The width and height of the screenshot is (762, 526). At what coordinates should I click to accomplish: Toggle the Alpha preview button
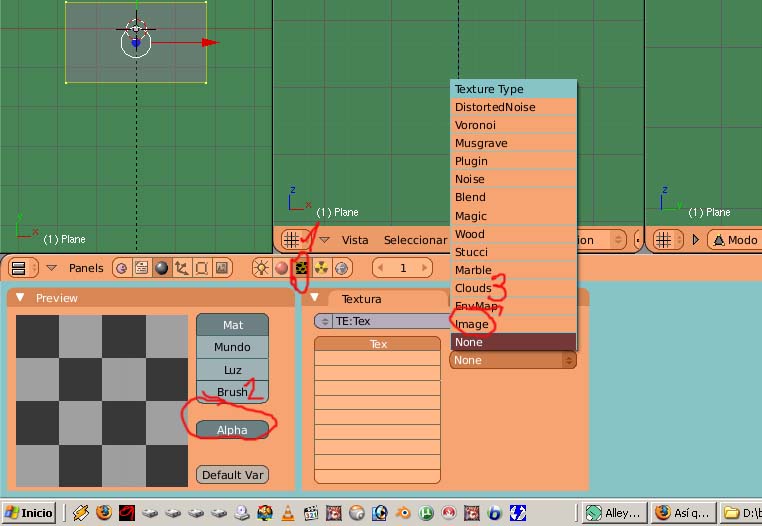pyautogui.click(x=232, y=429)
